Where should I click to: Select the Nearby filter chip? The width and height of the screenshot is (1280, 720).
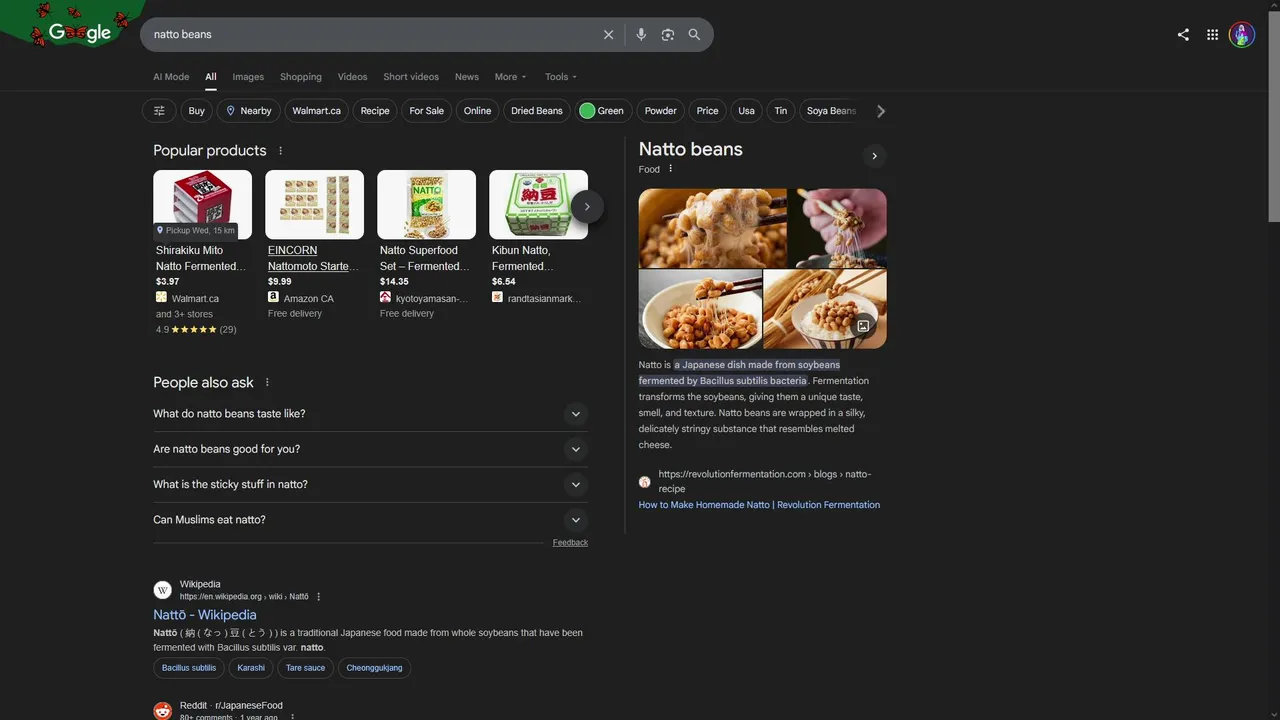pyautogui.click(x=248, y=111)
